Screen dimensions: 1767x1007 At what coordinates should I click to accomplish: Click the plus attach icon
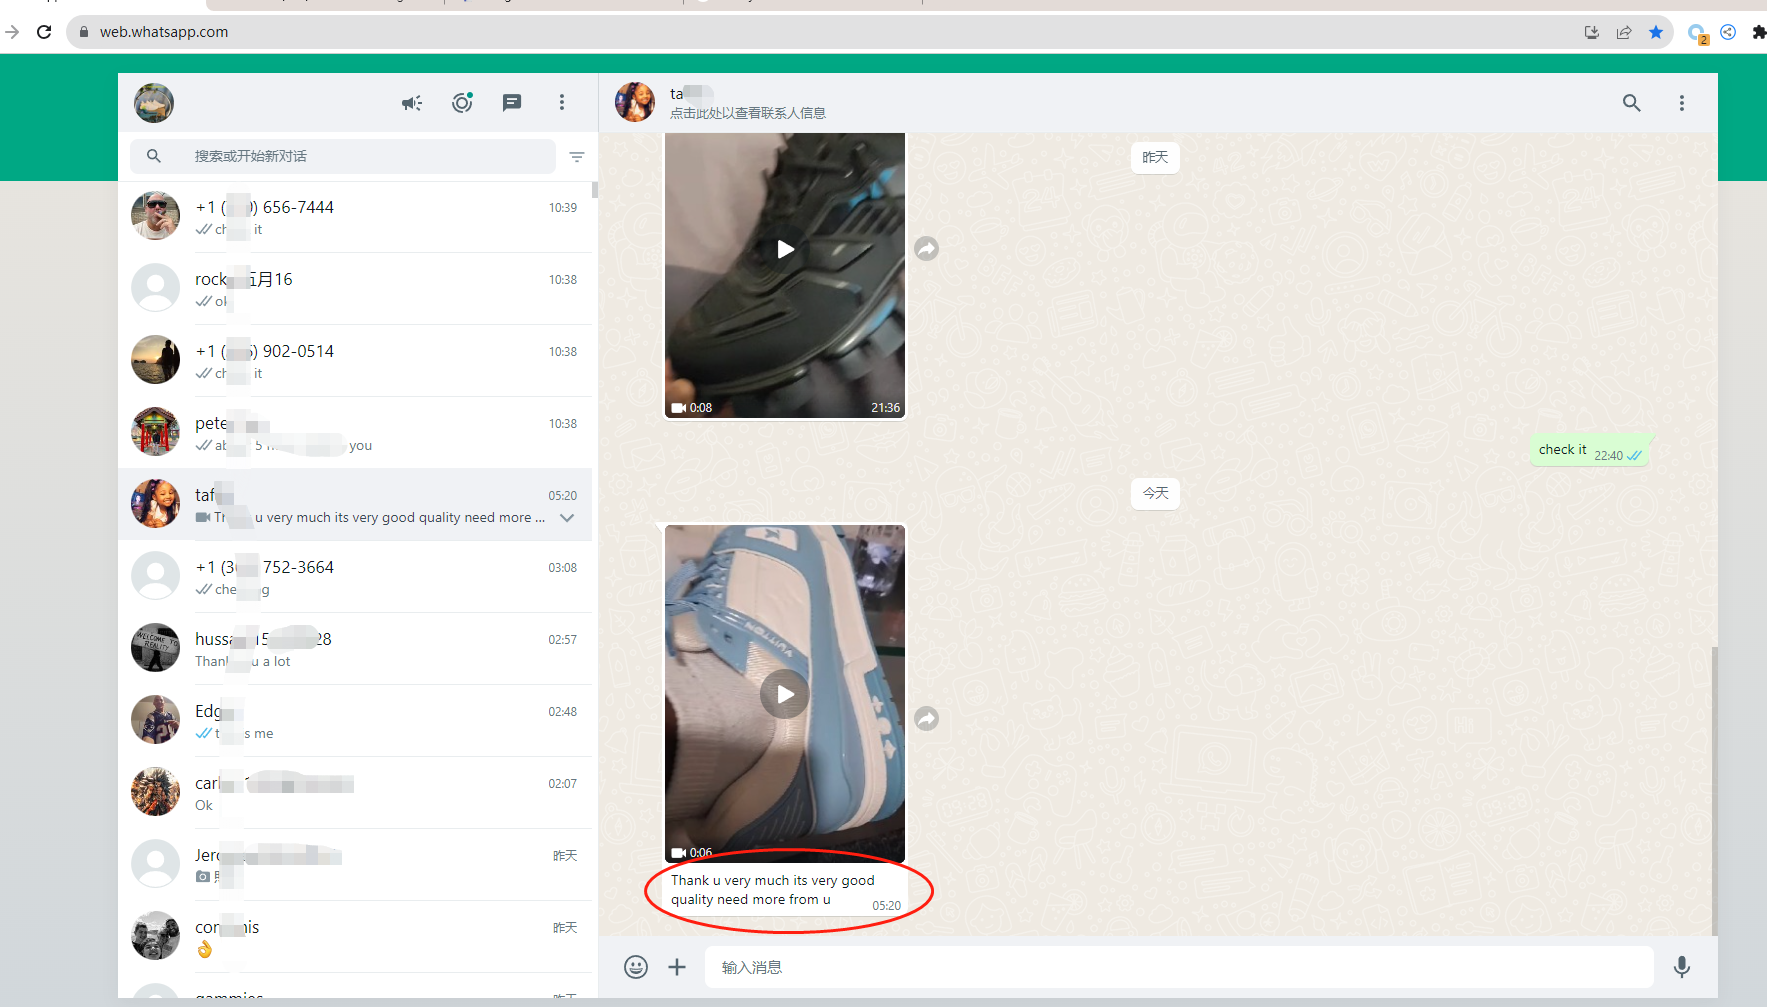677,967
